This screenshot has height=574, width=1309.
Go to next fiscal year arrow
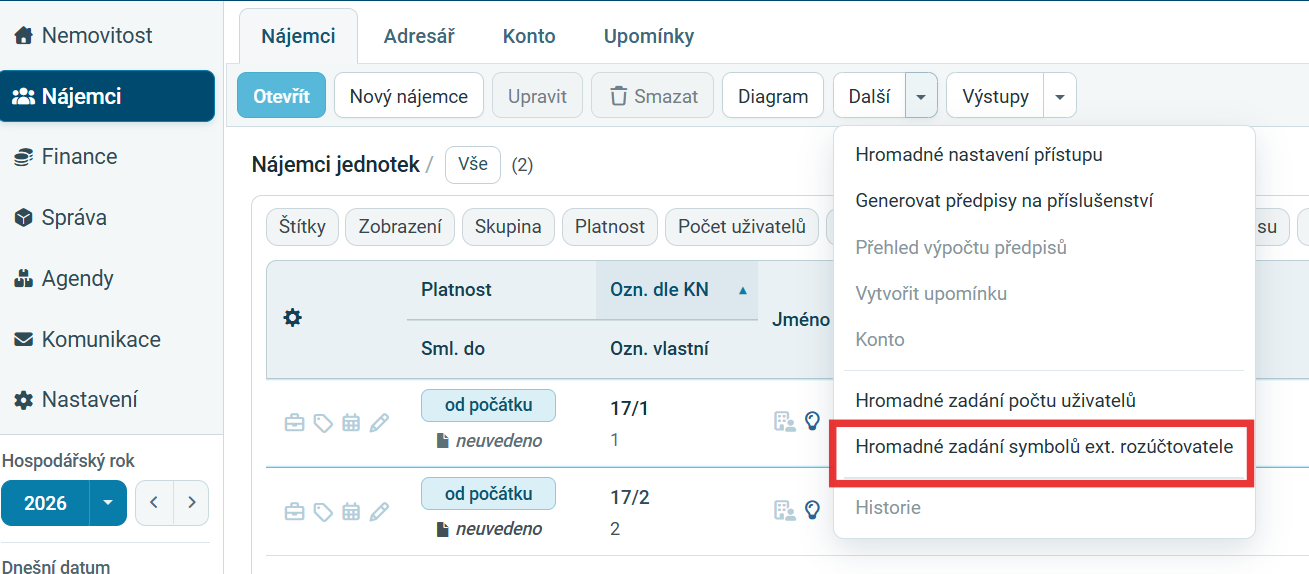click(x=191, y=503)
